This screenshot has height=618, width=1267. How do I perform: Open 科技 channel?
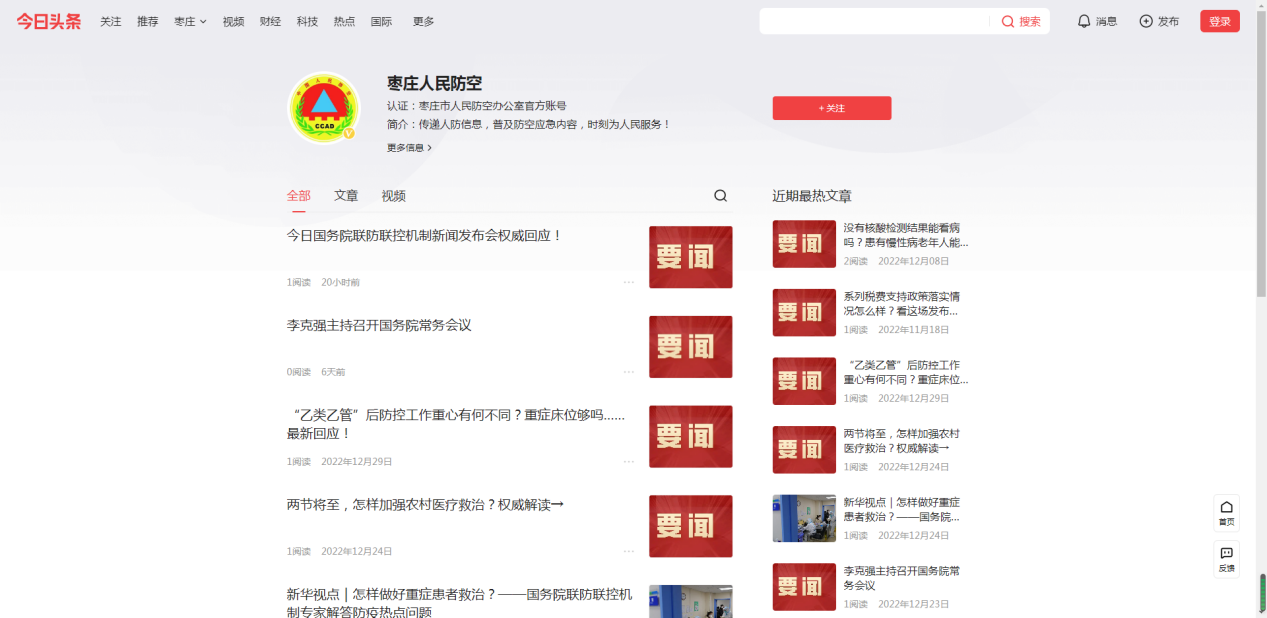coord(307,21)
